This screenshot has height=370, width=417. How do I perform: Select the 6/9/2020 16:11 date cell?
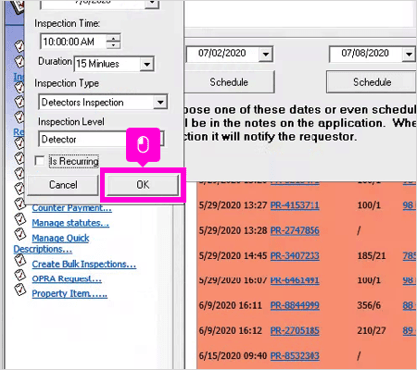tap(230, 305)
